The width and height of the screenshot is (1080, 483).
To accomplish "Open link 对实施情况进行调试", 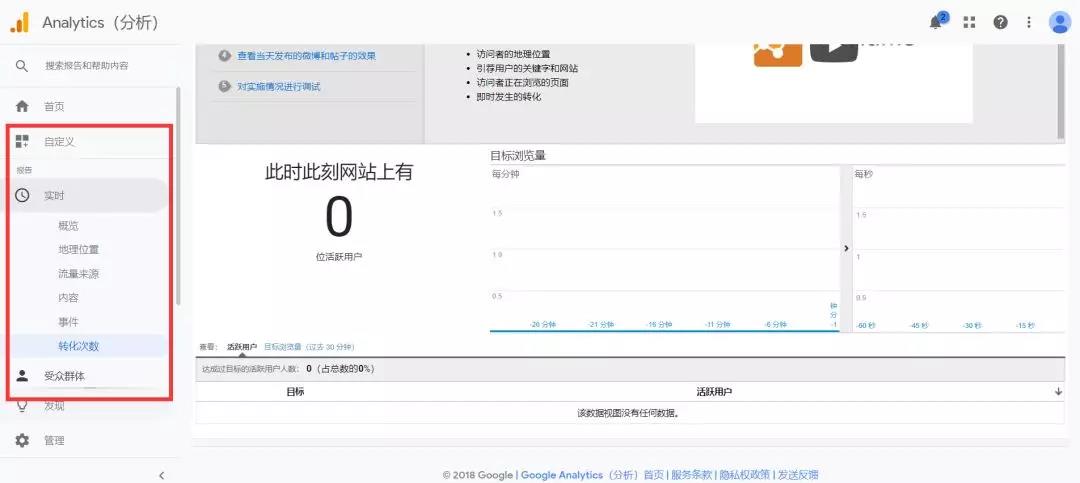I will coord(278,87).
